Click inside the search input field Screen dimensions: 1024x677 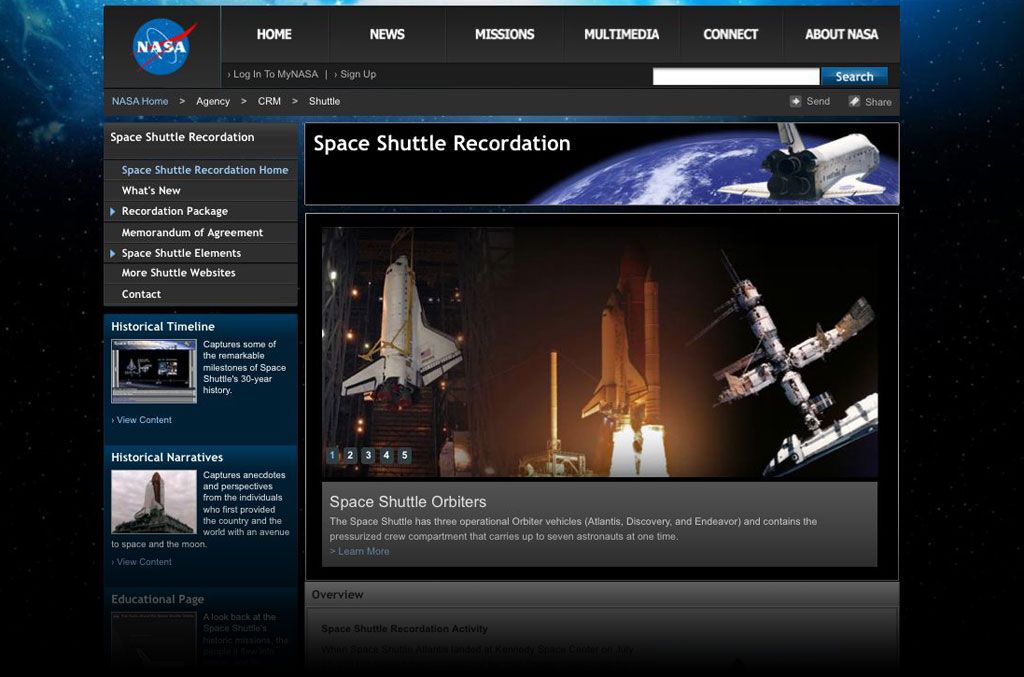(x=735, y=75)
